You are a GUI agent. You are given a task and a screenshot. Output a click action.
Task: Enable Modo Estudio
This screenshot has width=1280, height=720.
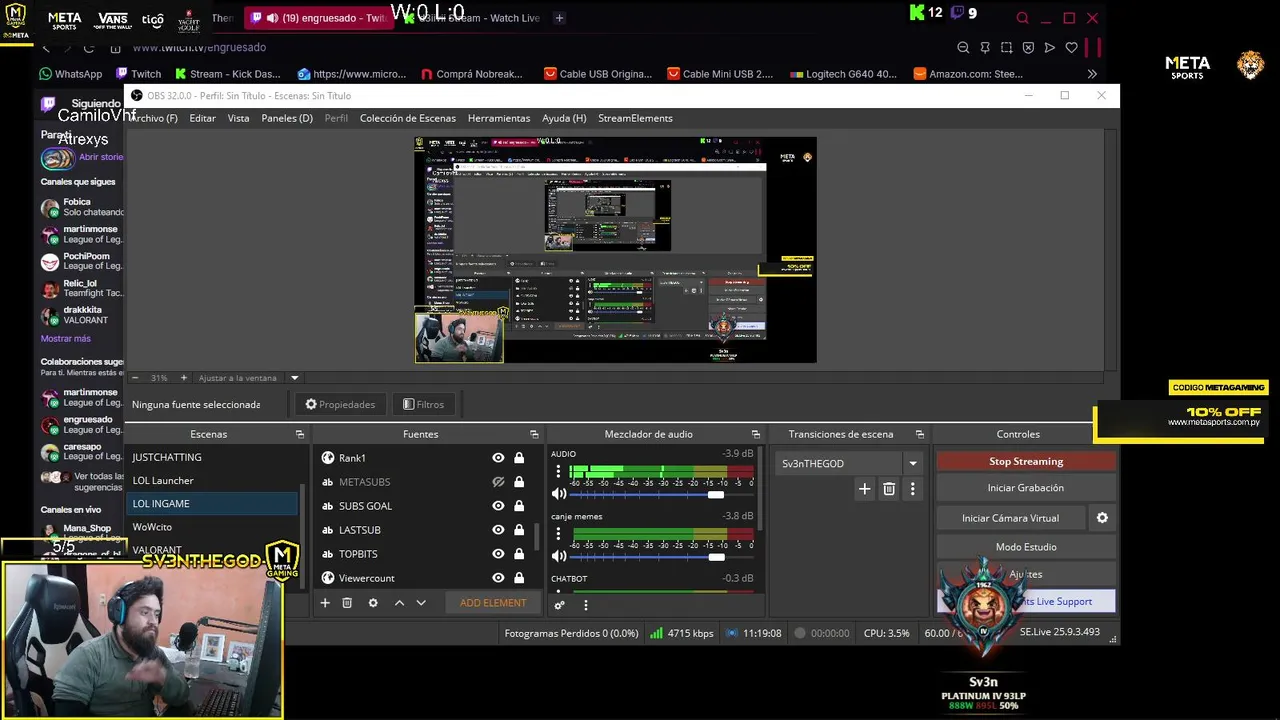click(x=1026, y=547)
